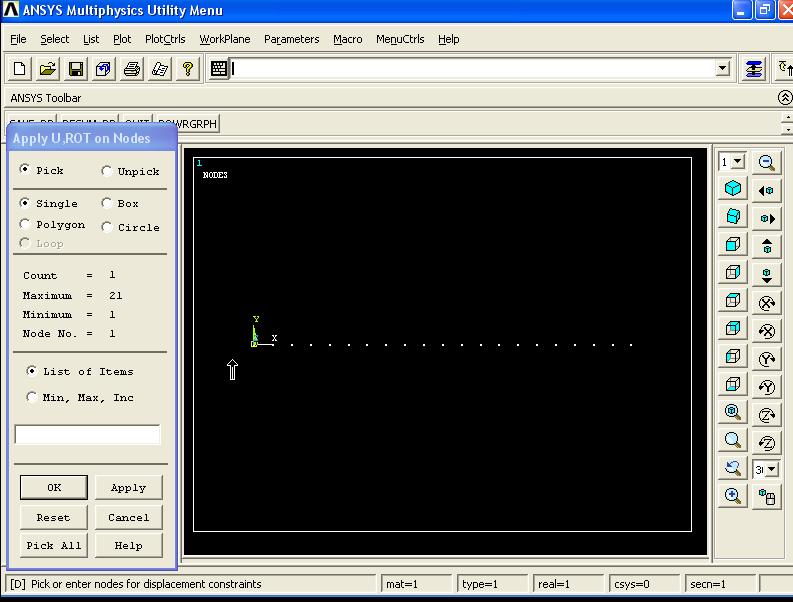This screenshot has width=793, height=602.
Task: Click the printer image capture icon
Action: point(132,68)
